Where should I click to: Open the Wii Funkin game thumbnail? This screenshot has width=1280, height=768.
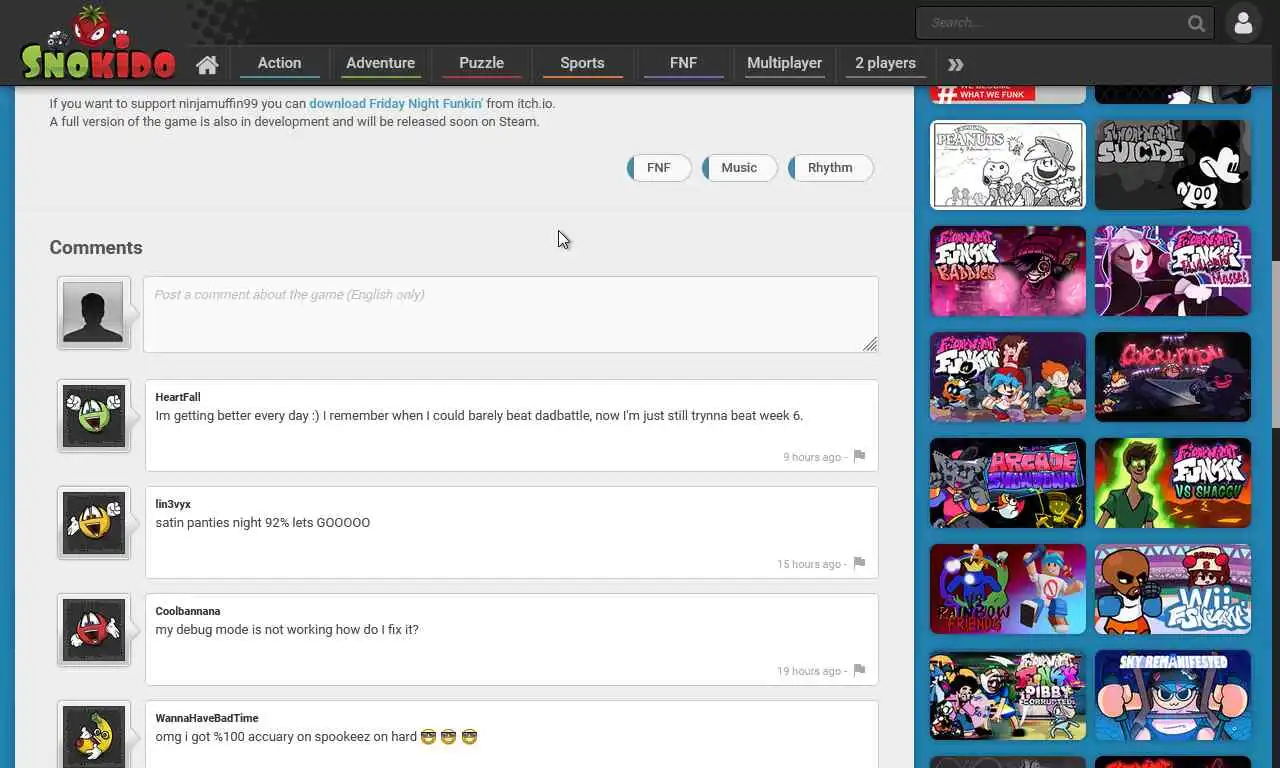pos(1173,589)
